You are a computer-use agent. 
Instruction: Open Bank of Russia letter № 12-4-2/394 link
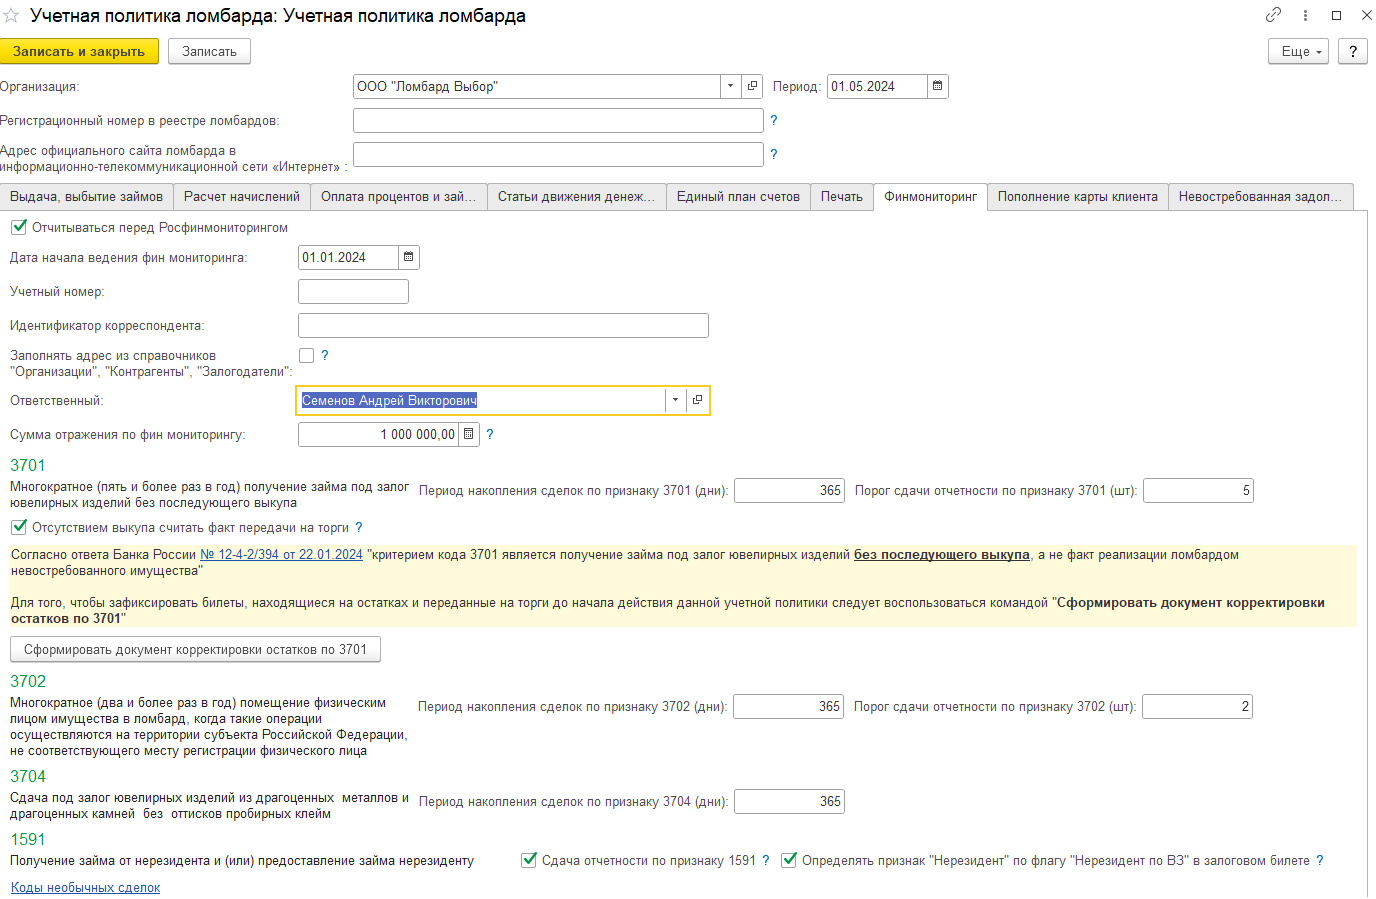tap(281, 554)
